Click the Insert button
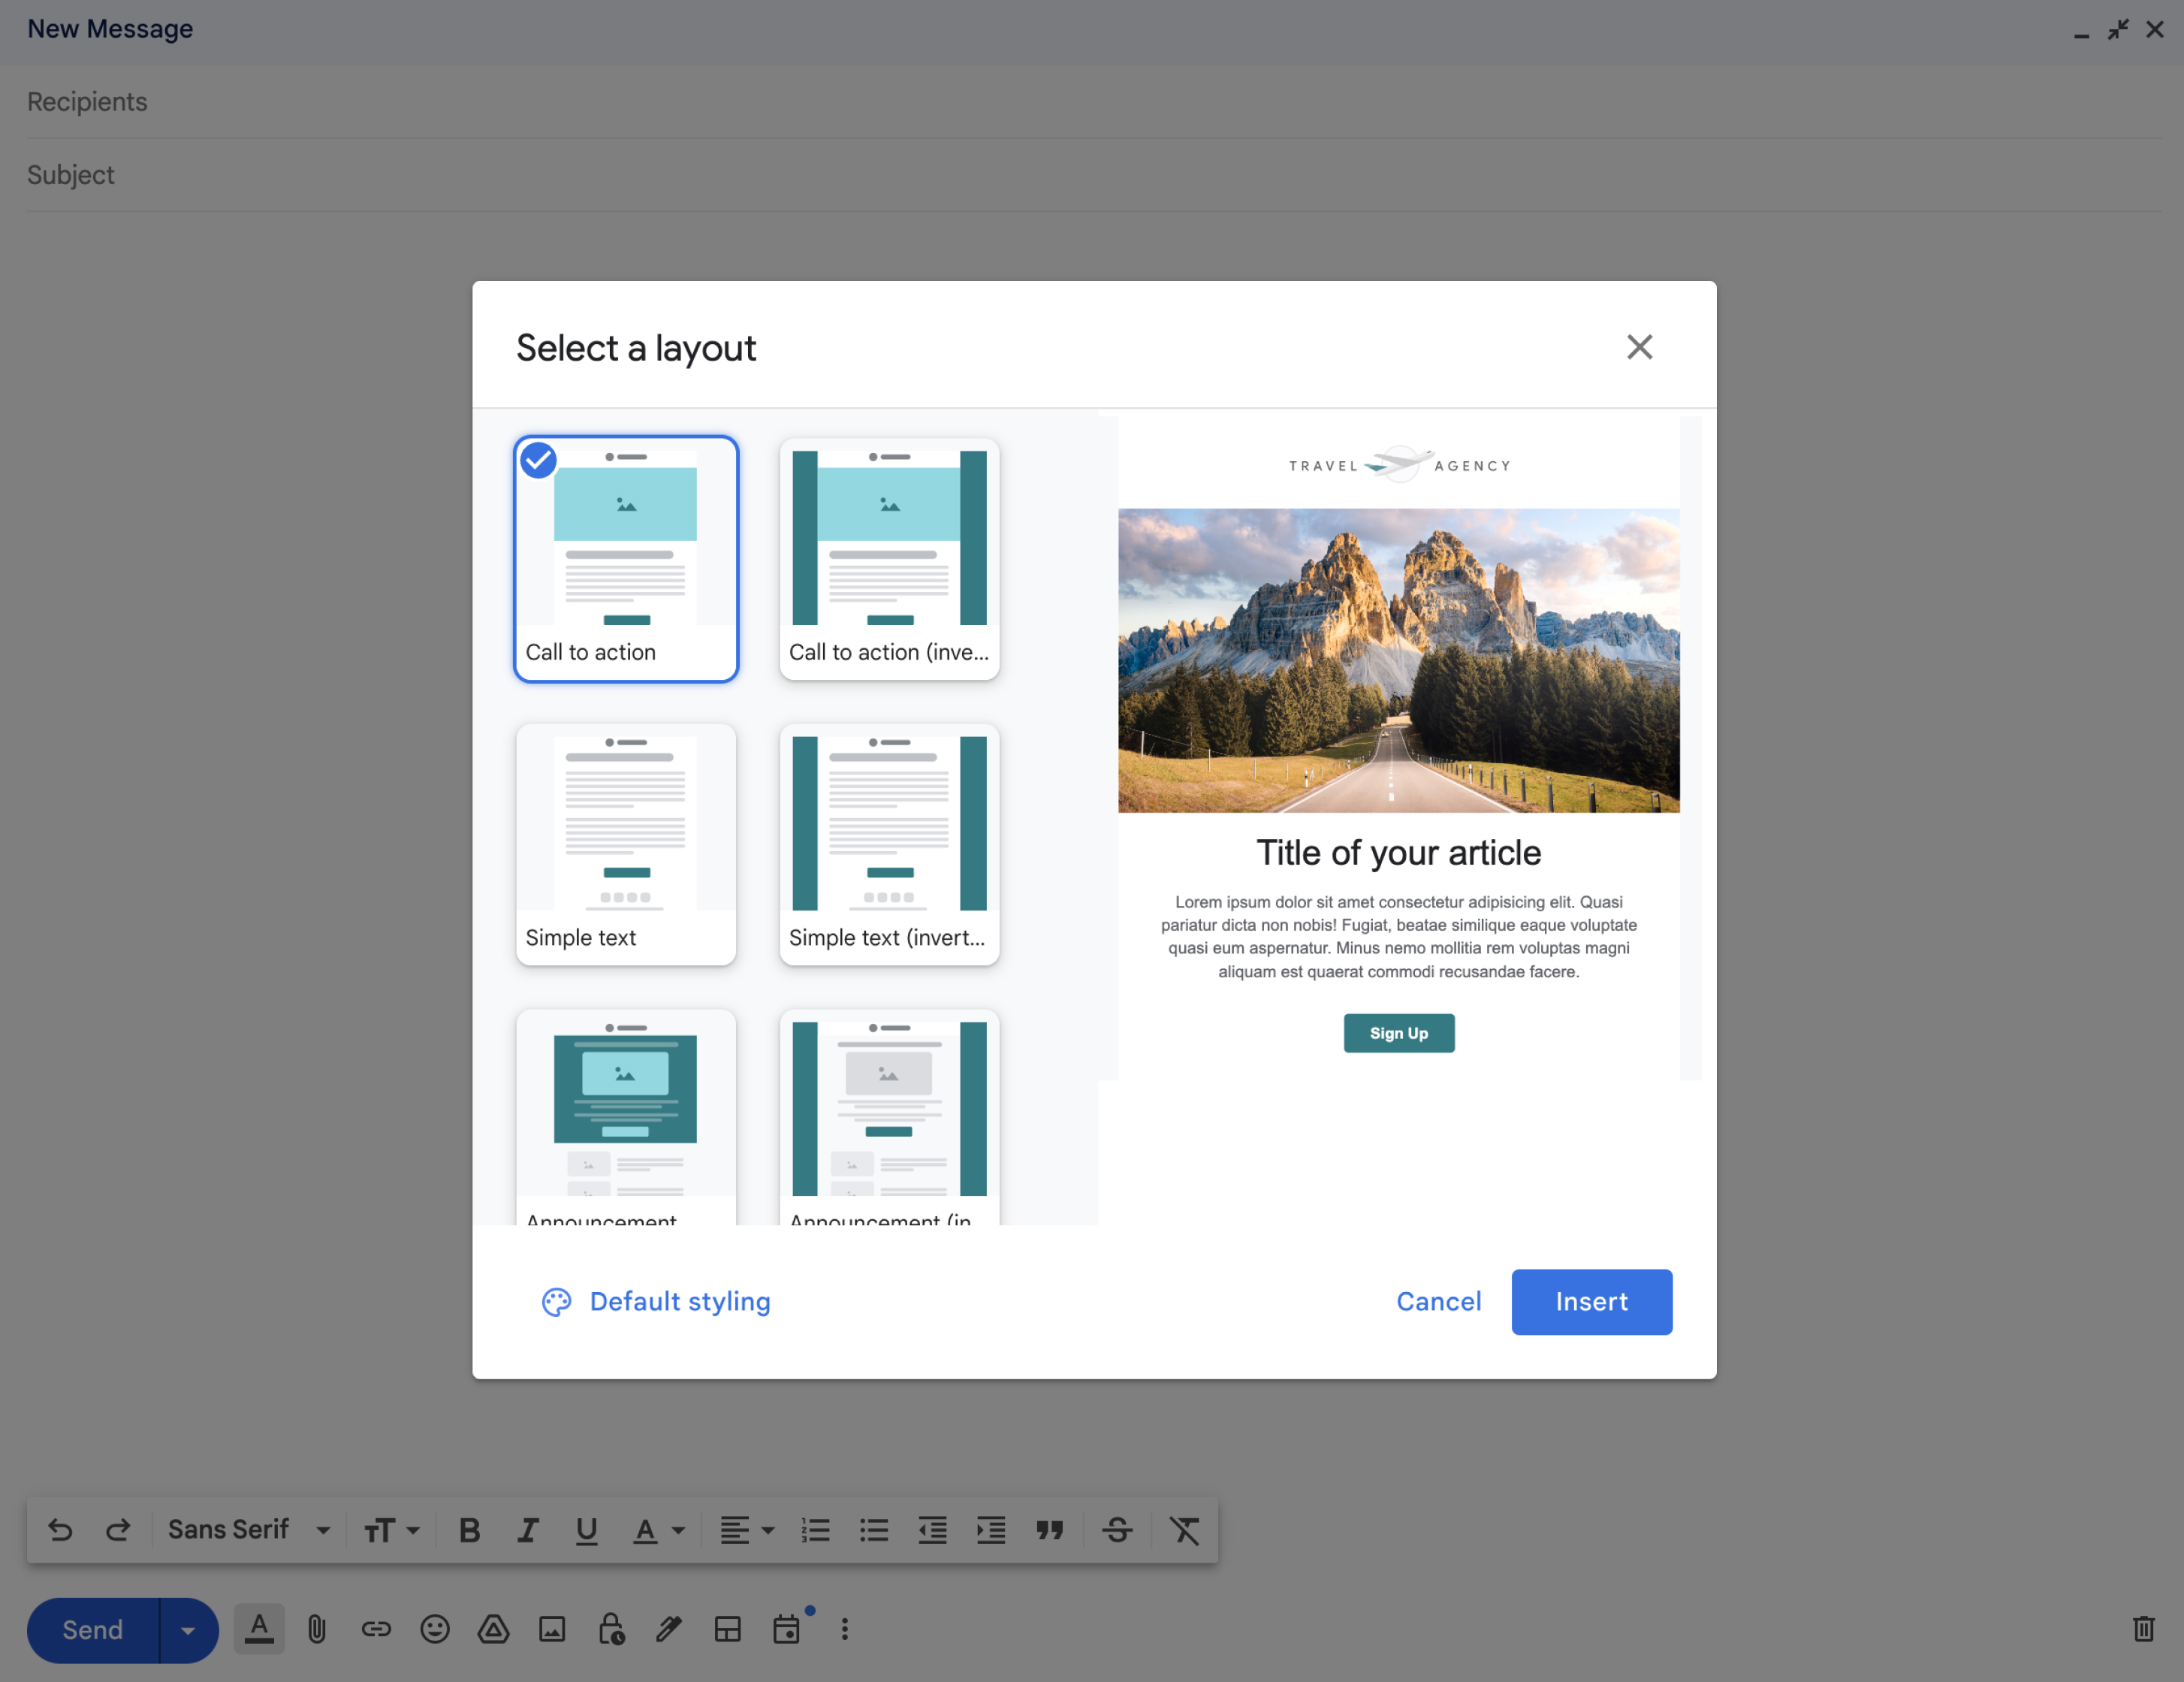Viewport: 2184px width, 1682px height. 1591,1301
